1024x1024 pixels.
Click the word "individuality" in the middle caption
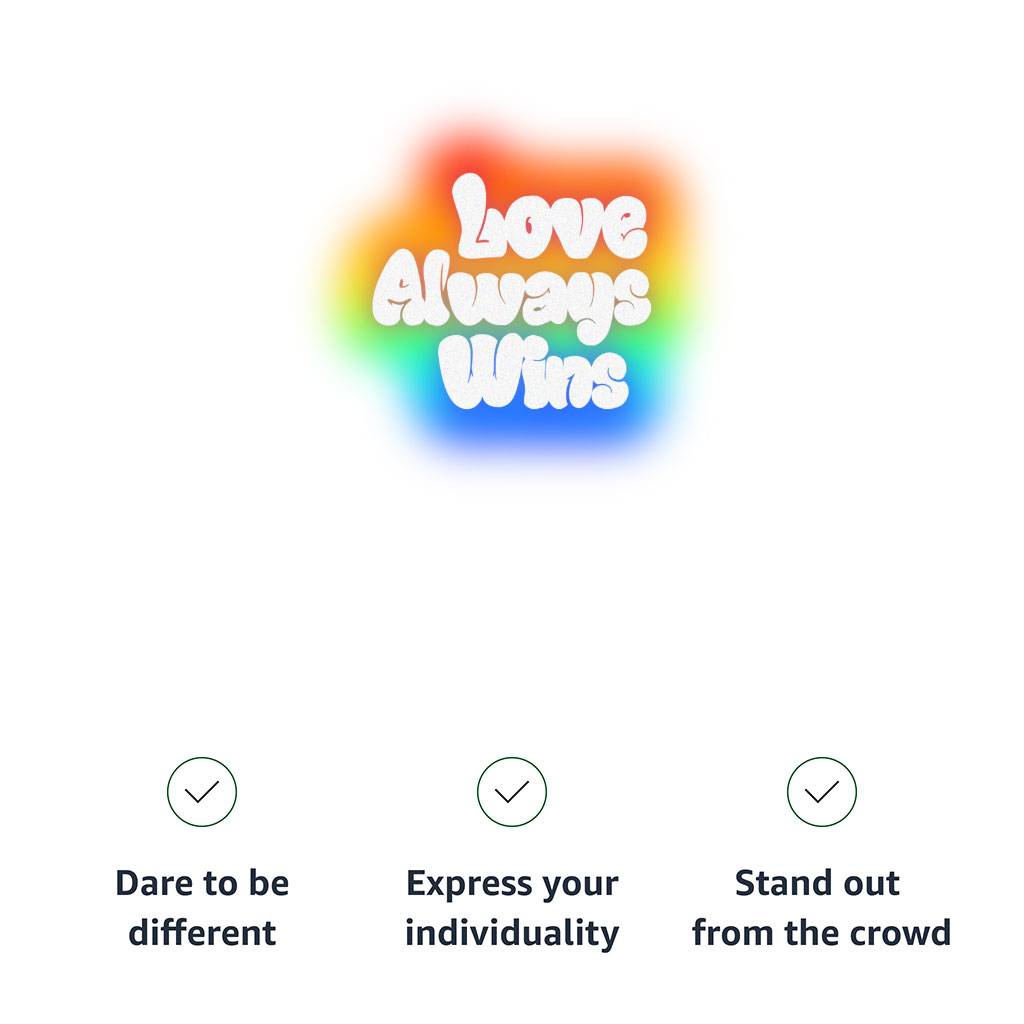coord(512,933)
